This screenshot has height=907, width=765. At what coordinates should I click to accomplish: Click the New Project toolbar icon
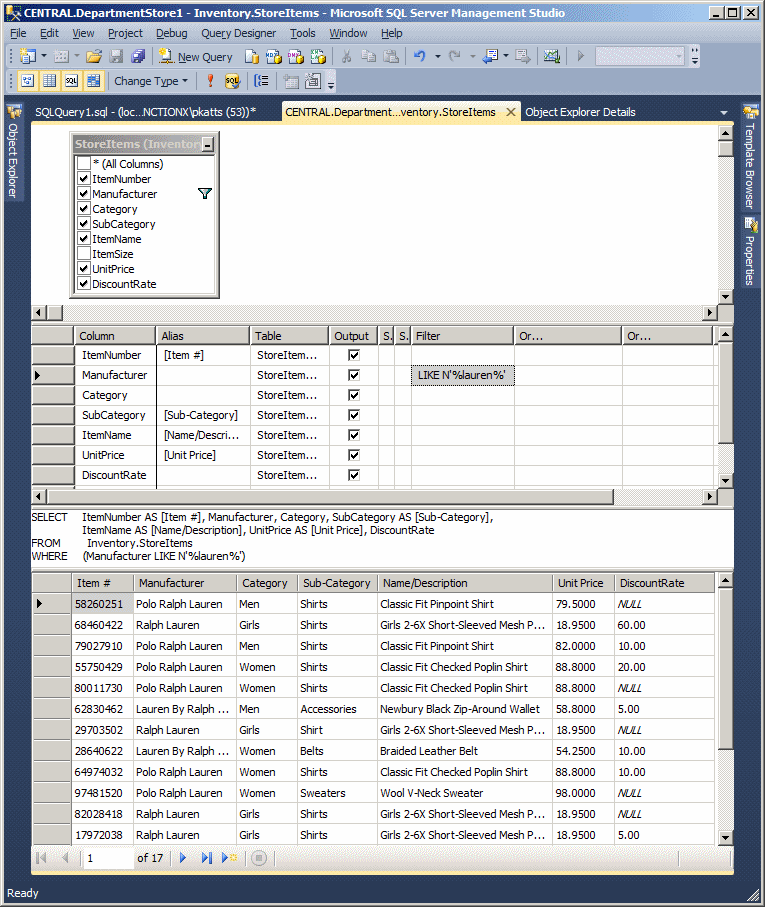click(27, 56)
